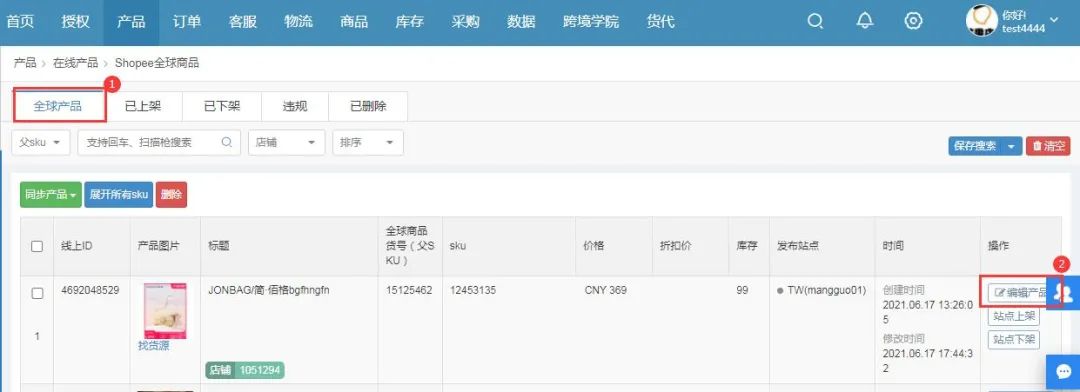Click the 站点上架 button
1080x392 pixels.
pos(1014,316)
